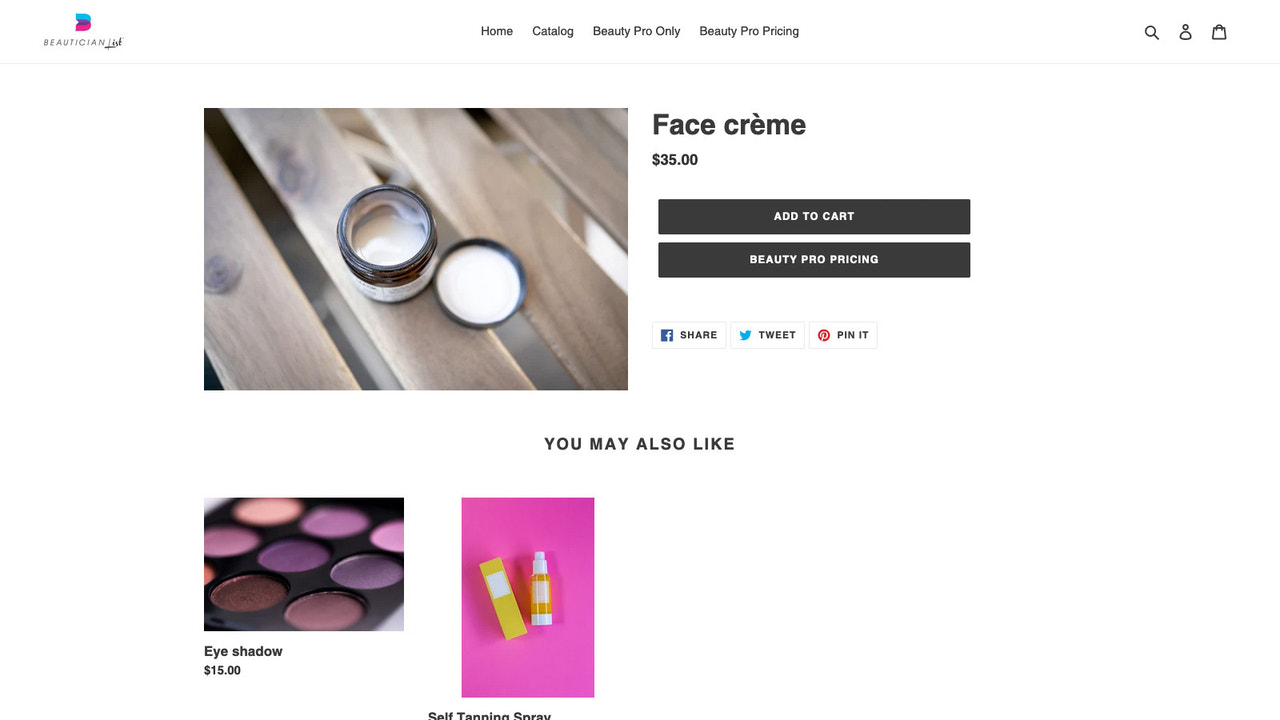
Task: Click the Face crème product photo
Action: (x=415, y=248)
